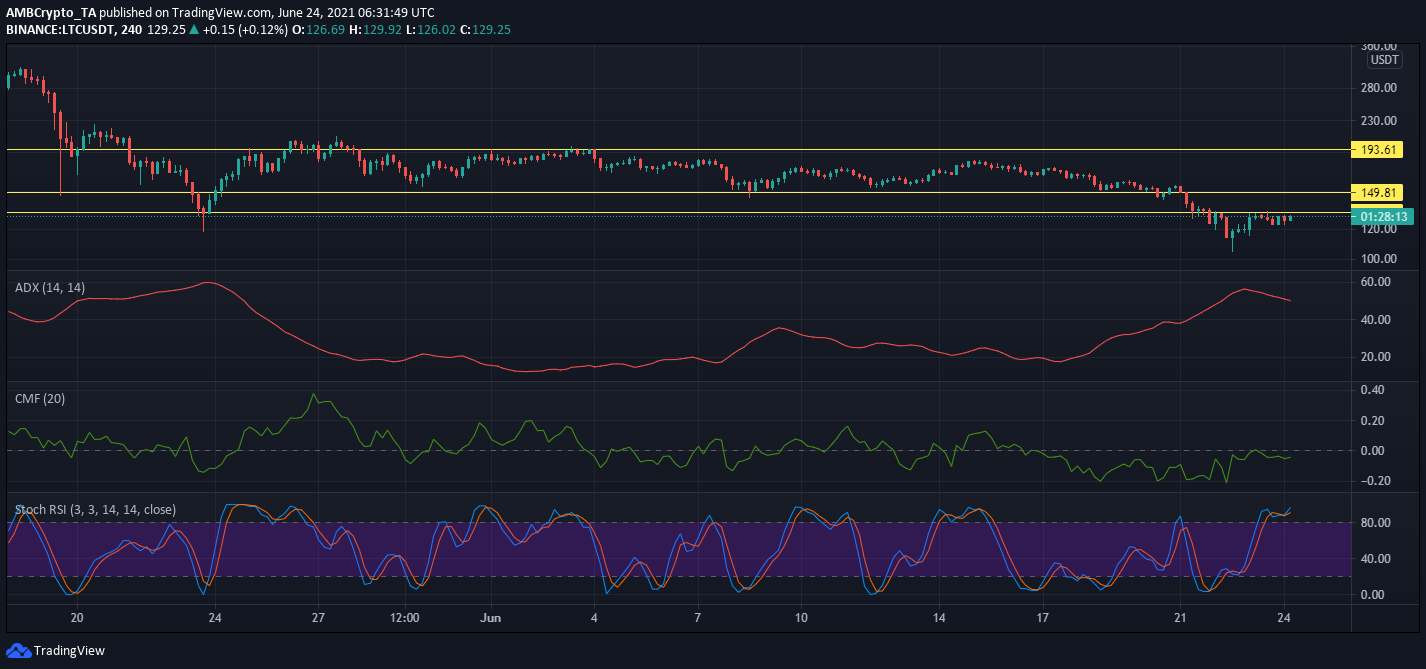Click the +0.15 (0.12%) price change value
The height and width of the screenshot is (669, 1426).
click(247, 31)
